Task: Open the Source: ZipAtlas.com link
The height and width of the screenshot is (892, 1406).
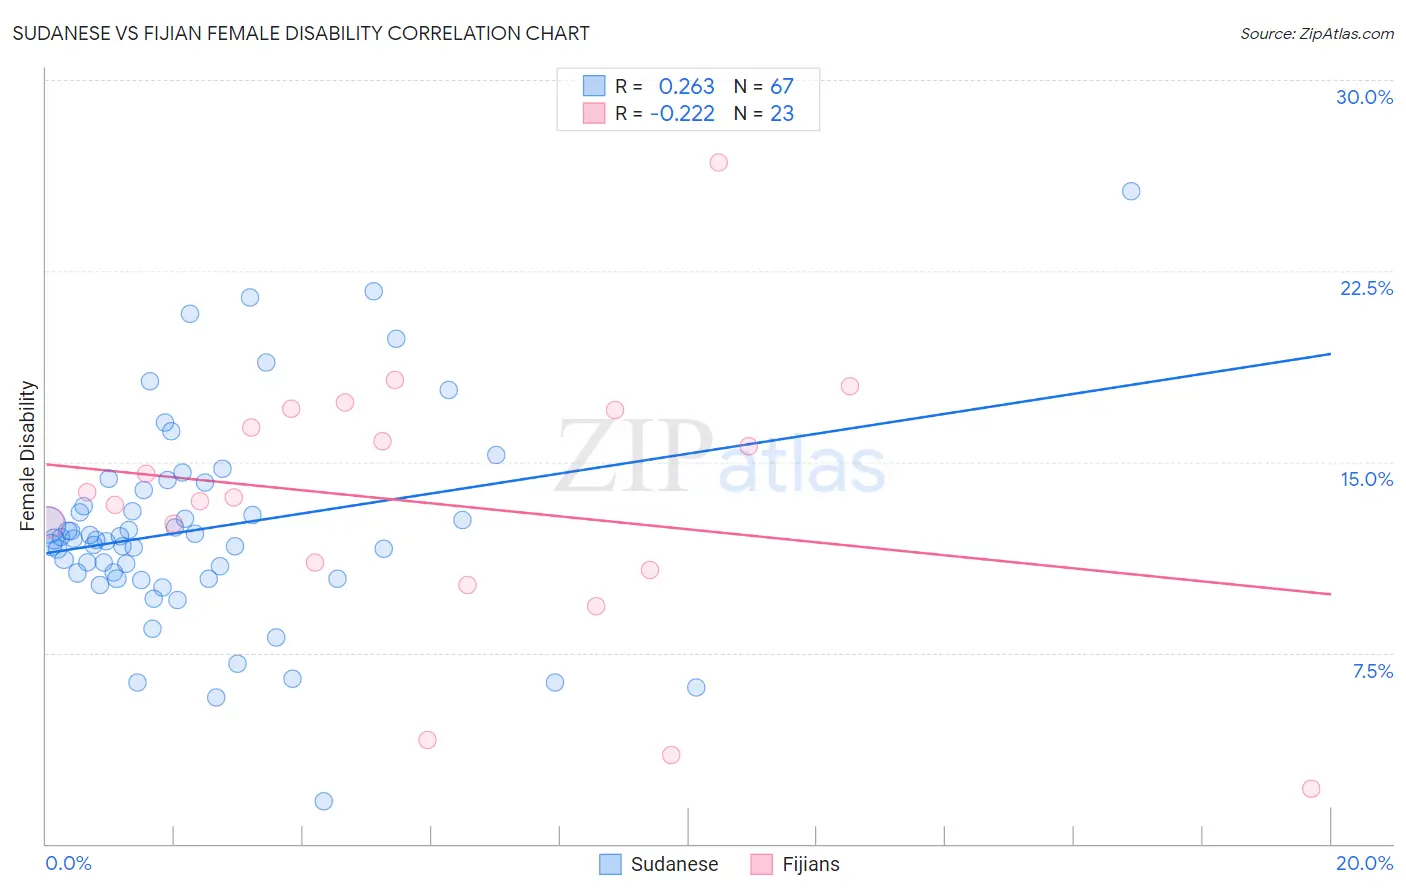Action: [1317, 33]
